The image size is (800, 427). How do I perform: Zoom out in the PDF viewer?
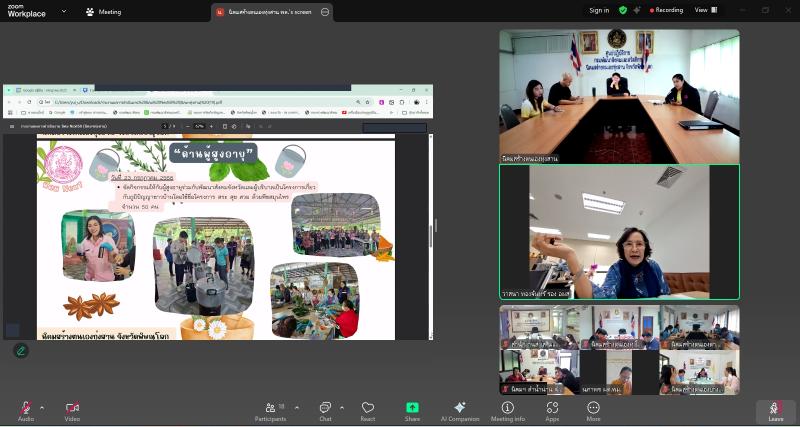coord(188,126)
